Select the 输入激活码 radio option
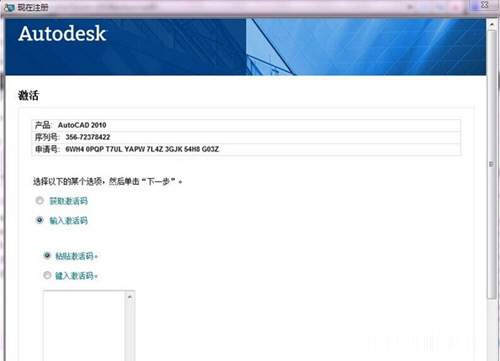The image size is (500, 361). [x=40, y=220]
